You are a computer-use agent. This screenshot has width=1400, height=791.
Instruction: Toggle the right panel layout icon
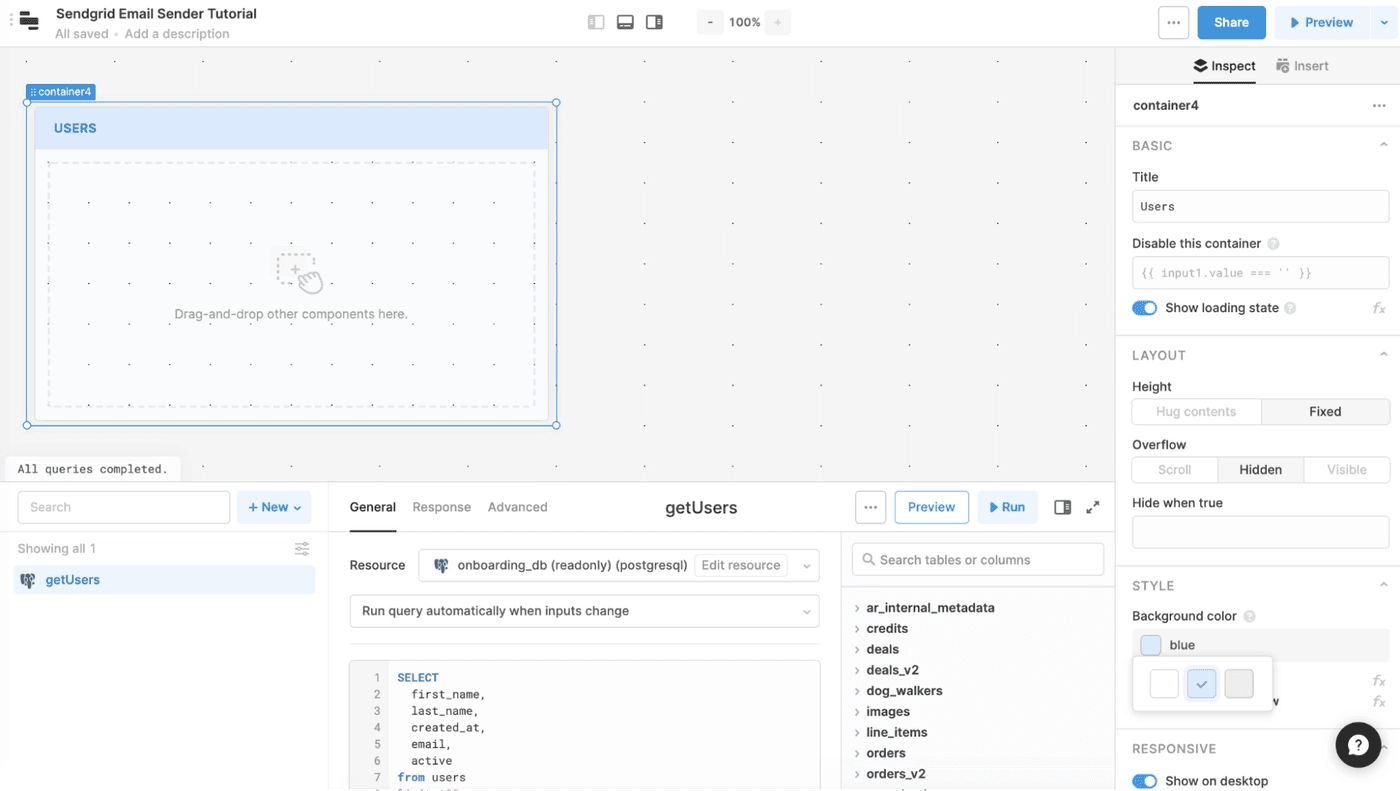pyautogui.click(x=655, y=21)
